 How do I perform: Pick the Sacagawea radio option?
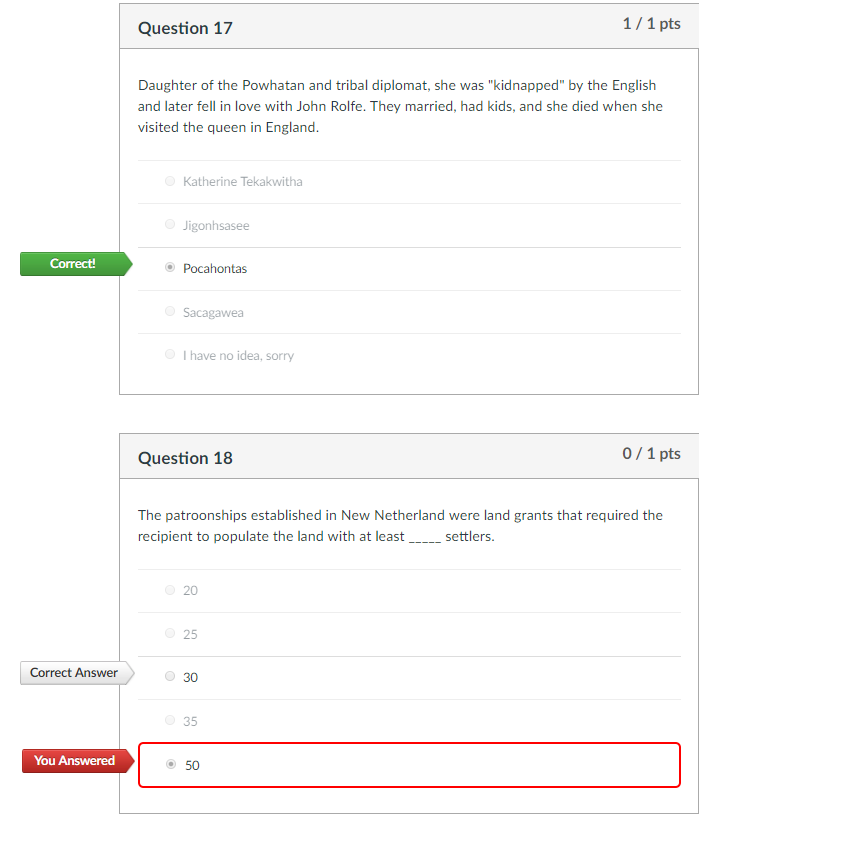pos(170,311)
